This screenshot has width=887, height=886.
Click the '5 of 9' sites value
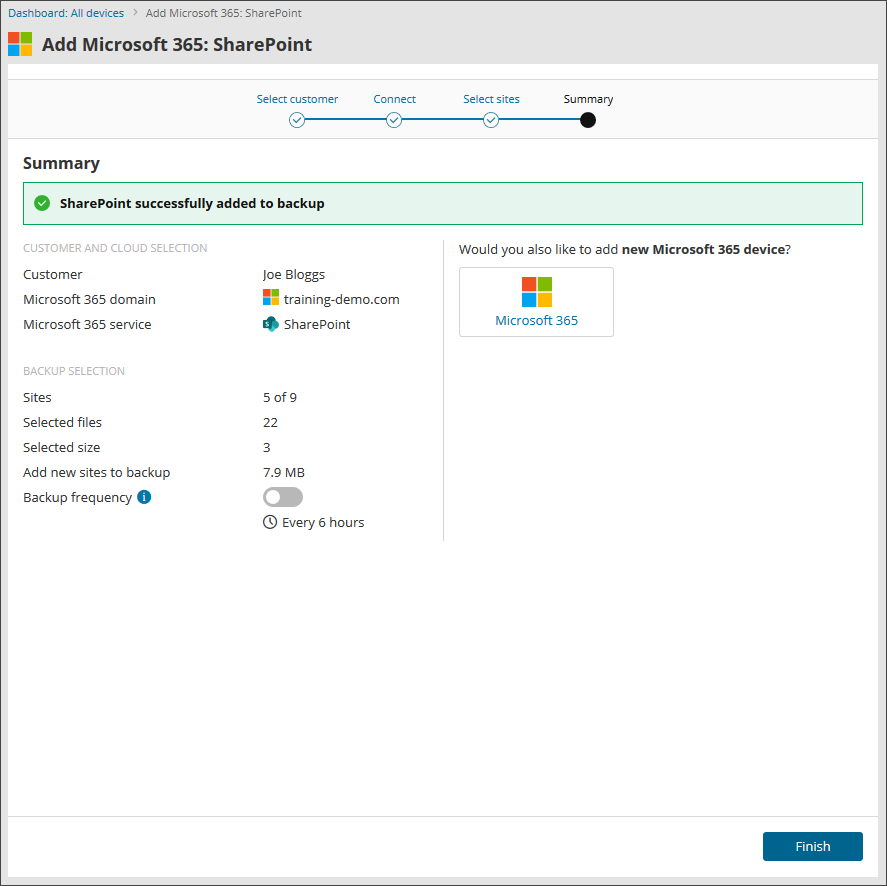click(x=279, y=397)
